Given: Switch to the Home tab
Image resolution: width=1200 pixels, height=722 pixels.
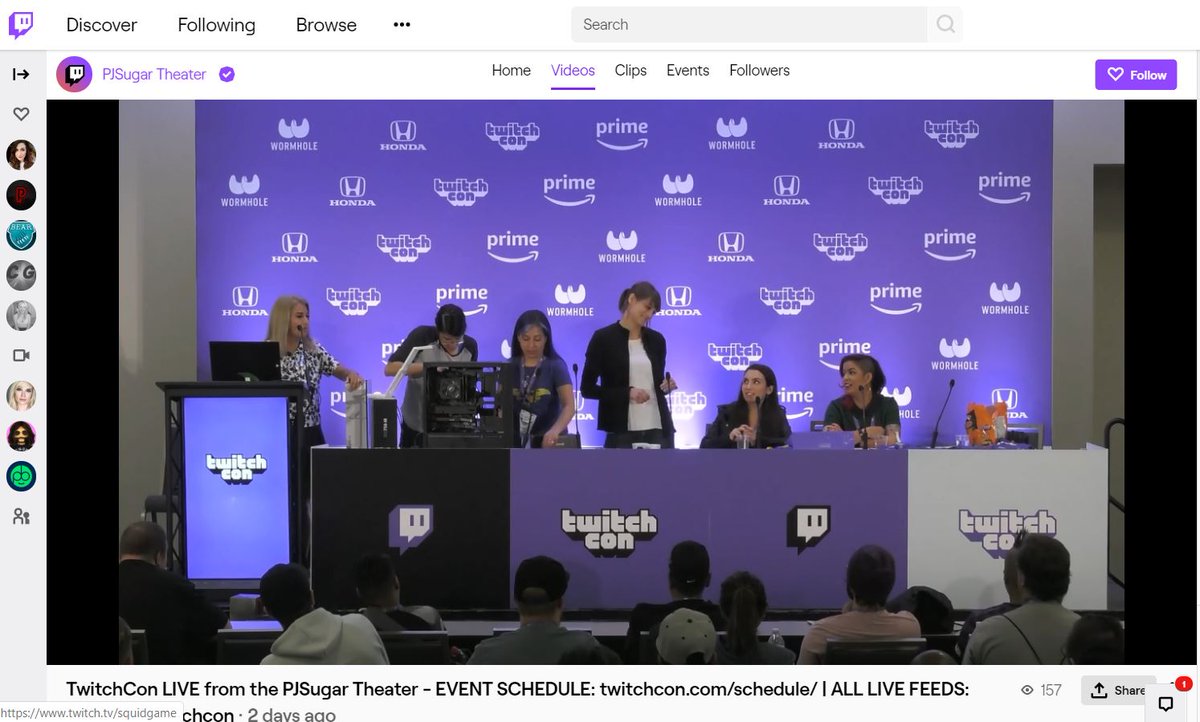Looking at the screenshot, I should click(511, 71).
